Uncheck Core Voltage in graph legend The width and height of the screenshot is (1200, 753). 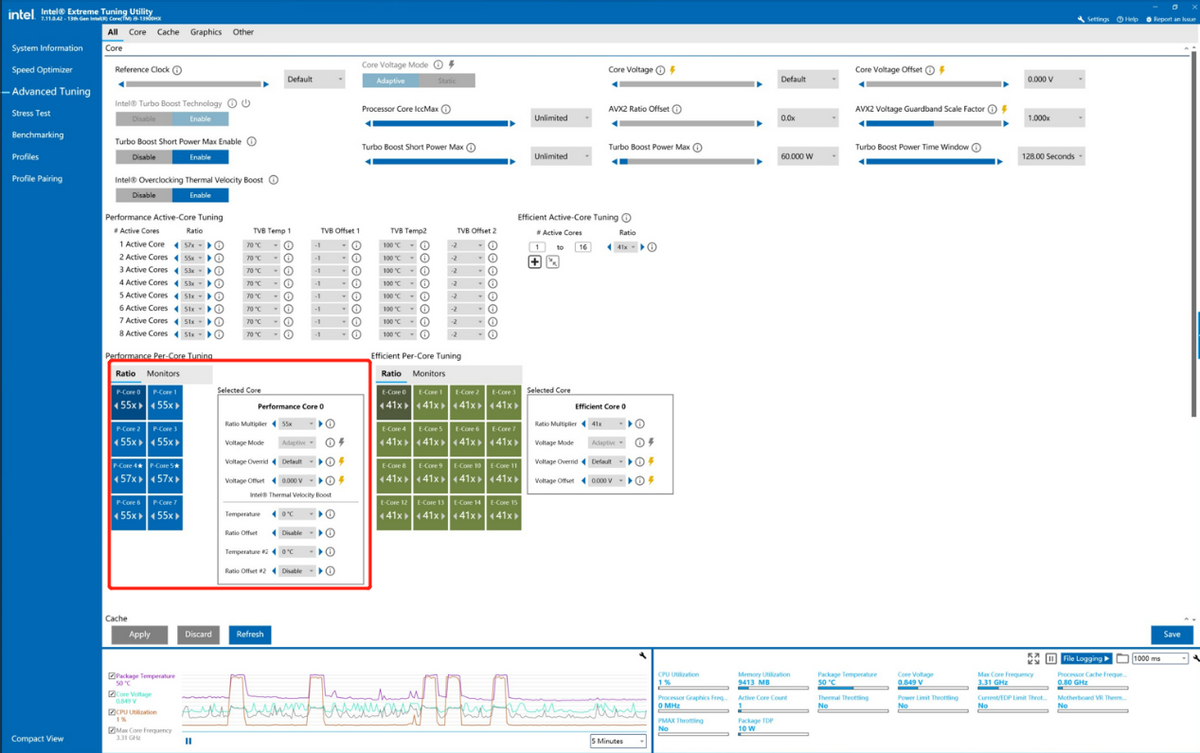[112, 694]
